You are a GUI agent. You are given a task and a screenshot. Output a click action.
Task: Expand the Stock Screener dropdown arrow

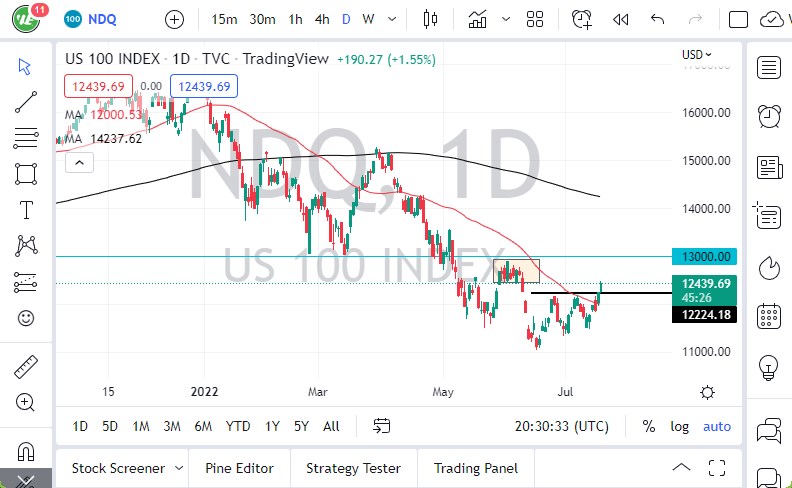tap(178, 468)
